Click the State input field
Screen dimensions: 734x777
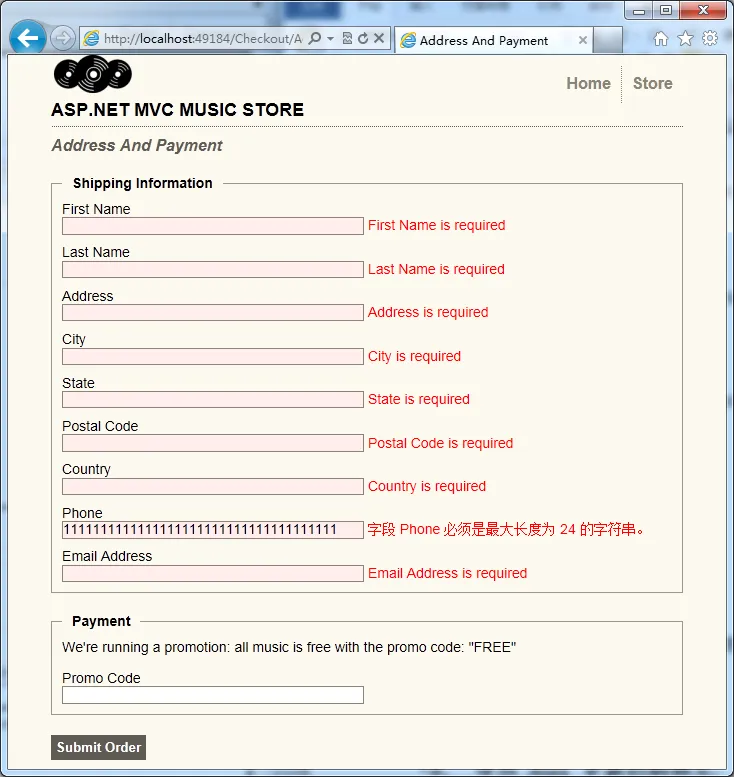(213, 399)
